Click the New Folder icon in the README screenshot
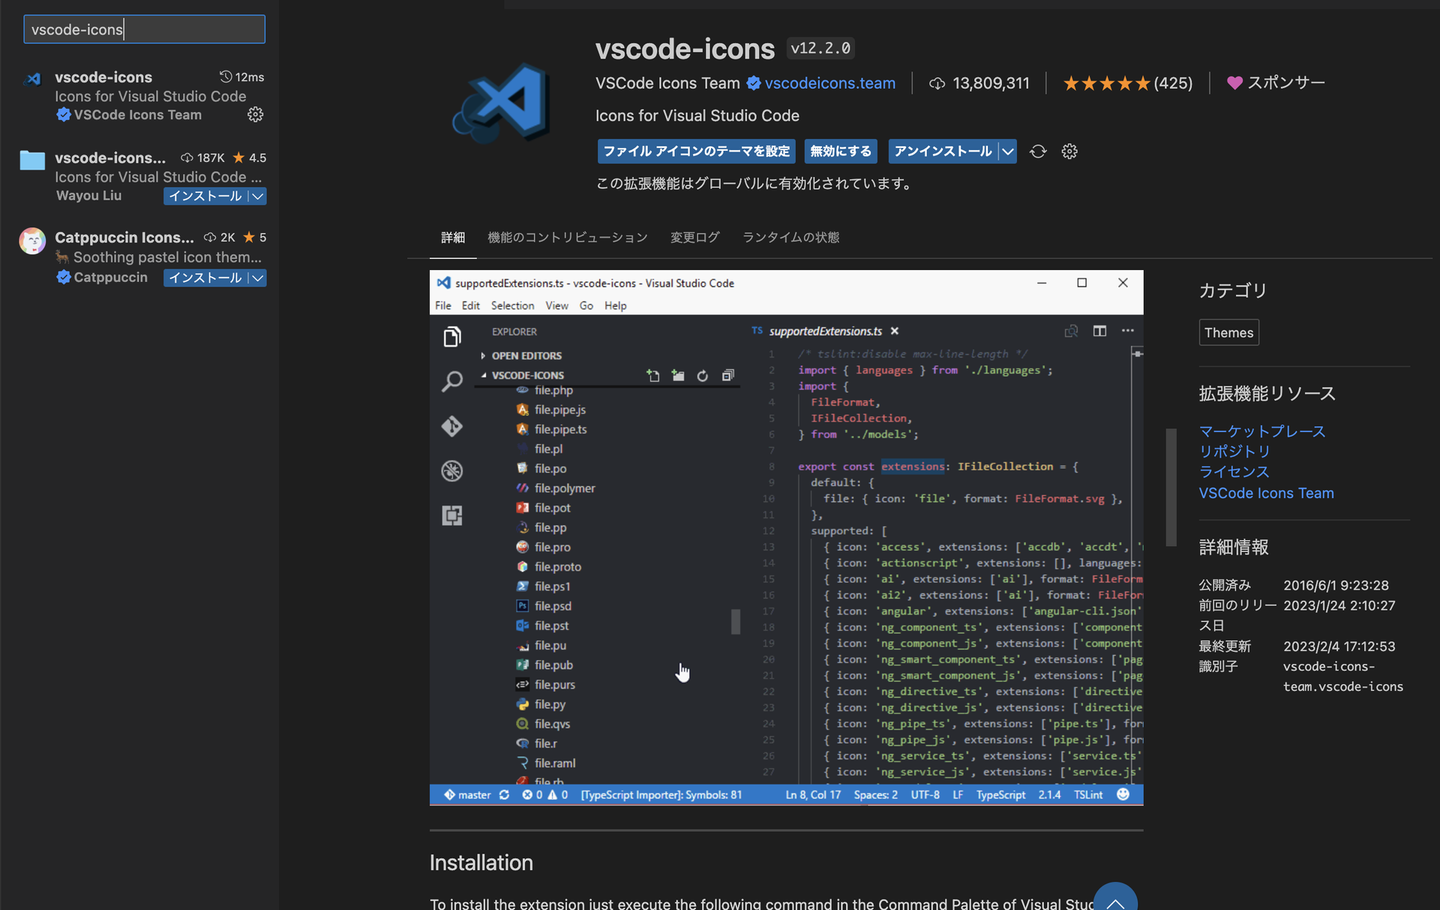Screen dimensions: 1440x910 [678, 376]
